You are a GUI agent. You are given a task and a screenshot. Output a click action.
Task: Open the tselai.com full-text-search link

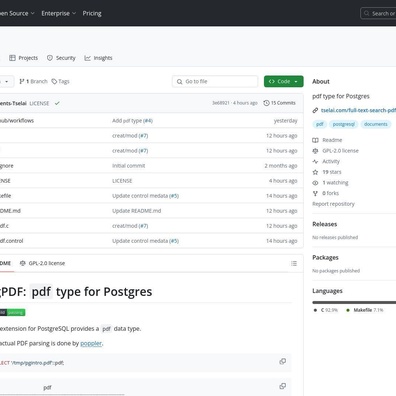[358, 110]
